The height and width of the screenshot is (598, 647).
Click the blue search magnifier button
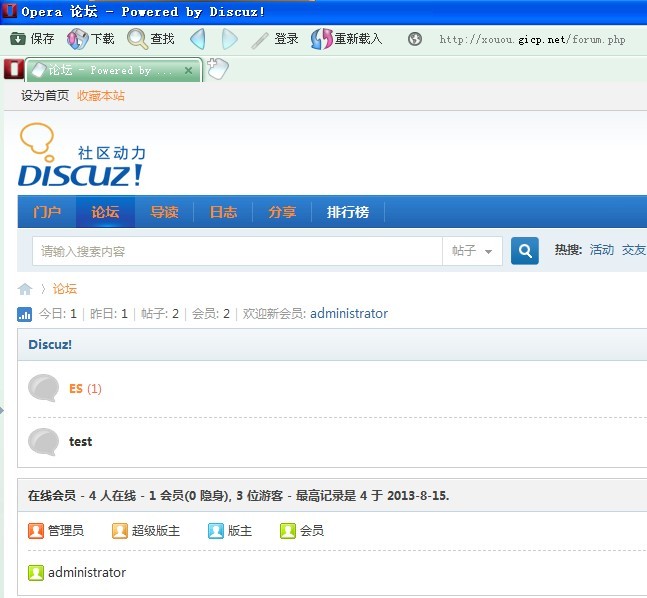(524, 251)
